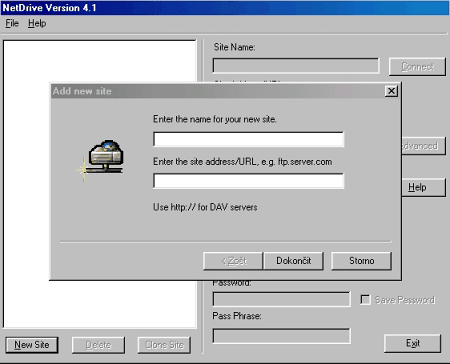Screen dimensions: 450x364
Task: Click the New Site button
Action: pos(32,345)
